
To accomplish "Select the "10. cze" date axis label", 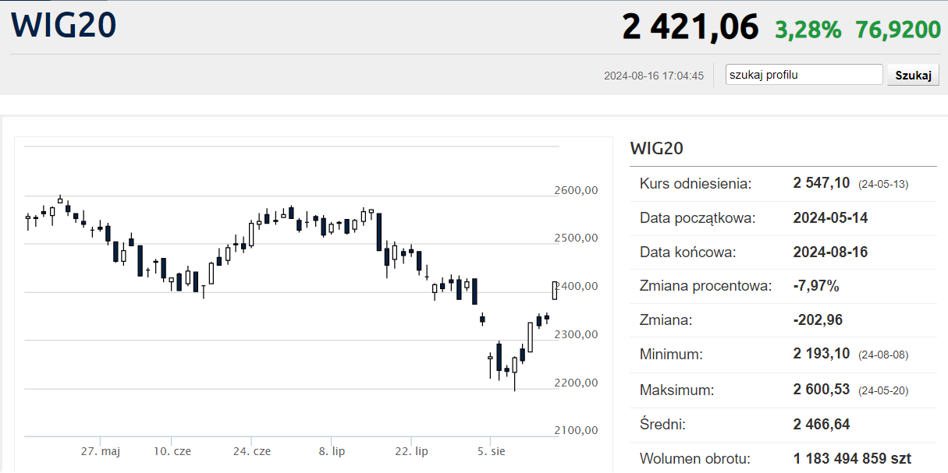I will click(172, 451).
